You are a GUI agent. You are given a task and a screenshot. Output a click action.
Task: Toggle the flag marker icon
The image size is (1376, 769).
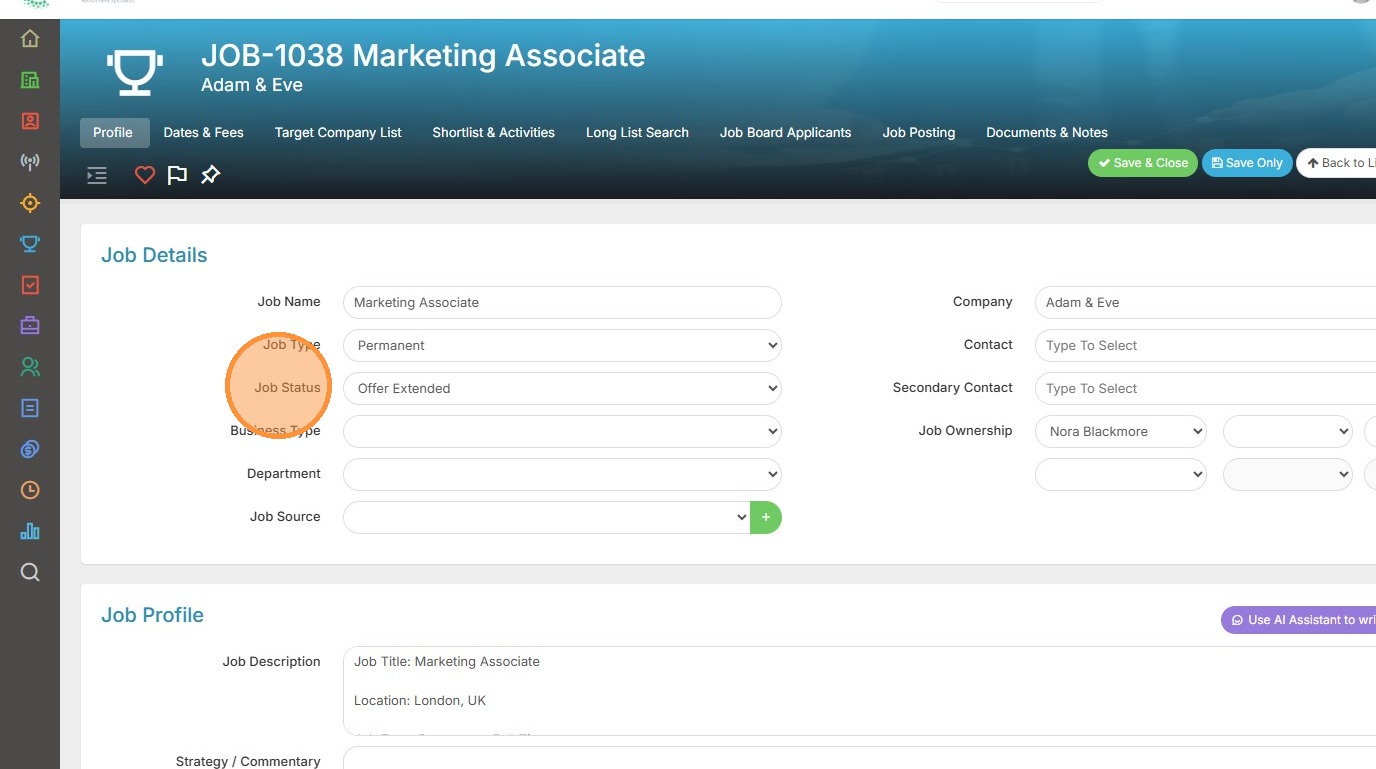177,176
